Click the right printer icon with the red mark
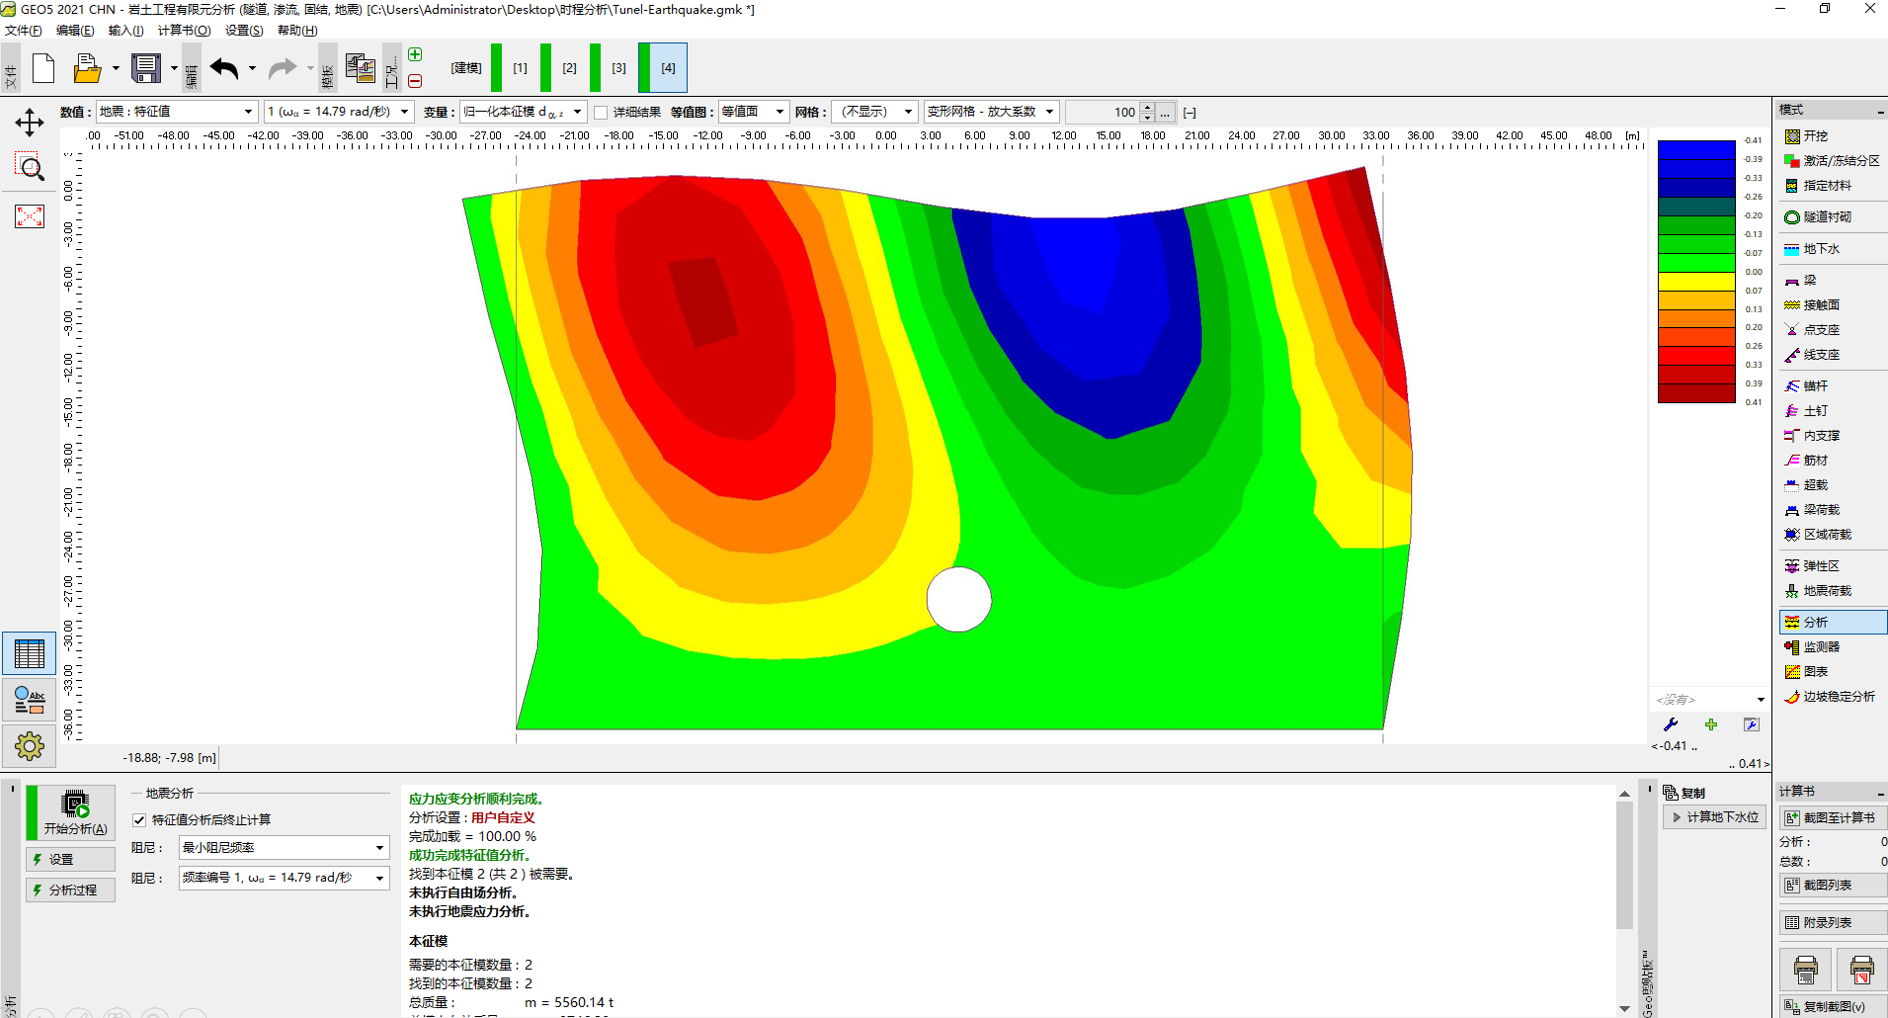Viewport: 1888px width, 1018px height. 1861,969
